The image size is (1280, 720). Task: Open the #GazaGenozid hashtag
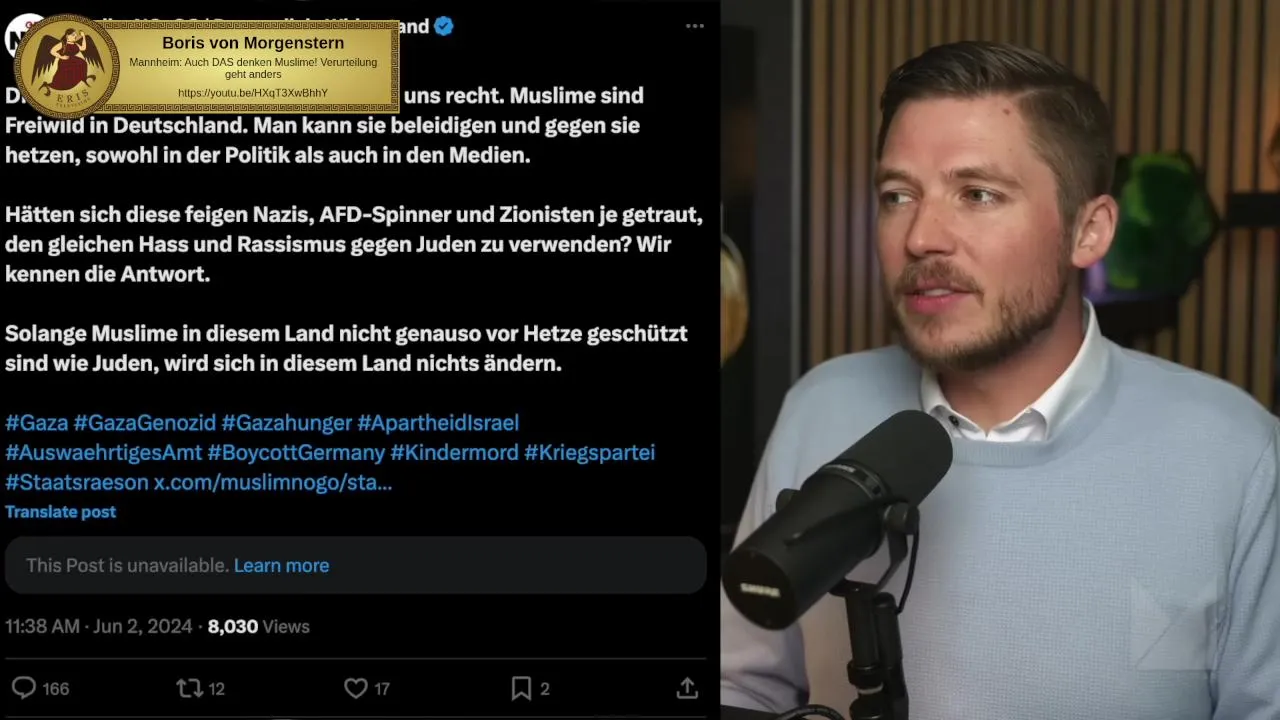click(144, 422)
